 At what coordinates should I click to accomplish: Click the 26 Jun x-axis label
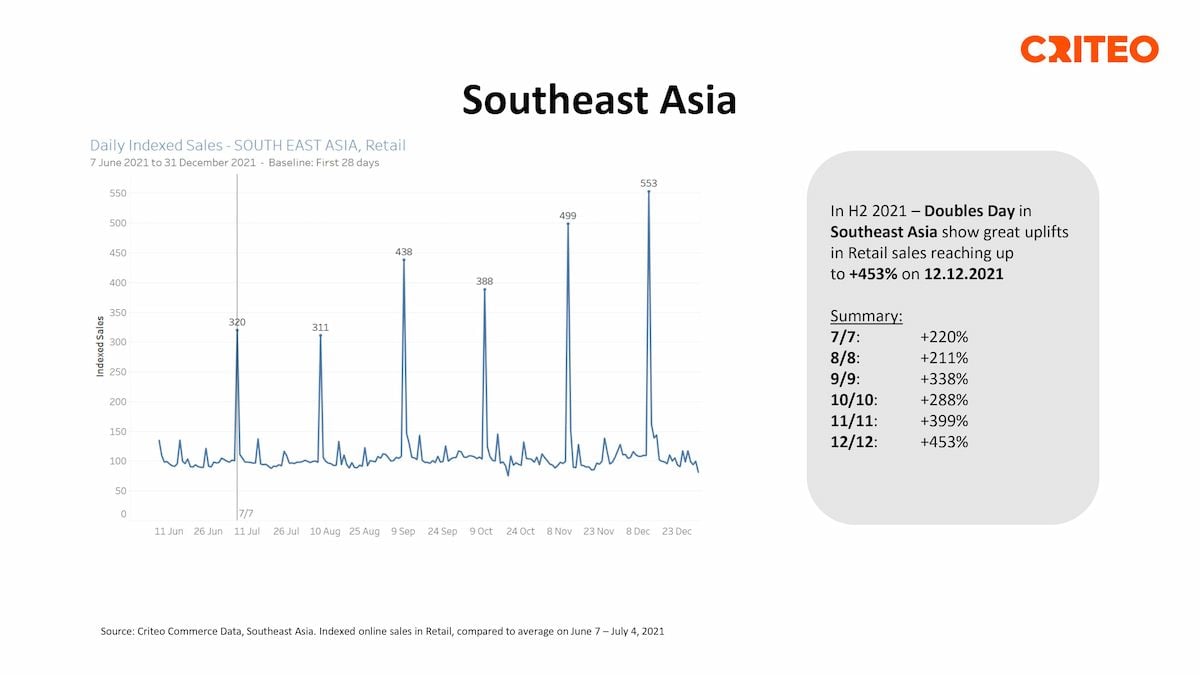[x=208, y=532]
